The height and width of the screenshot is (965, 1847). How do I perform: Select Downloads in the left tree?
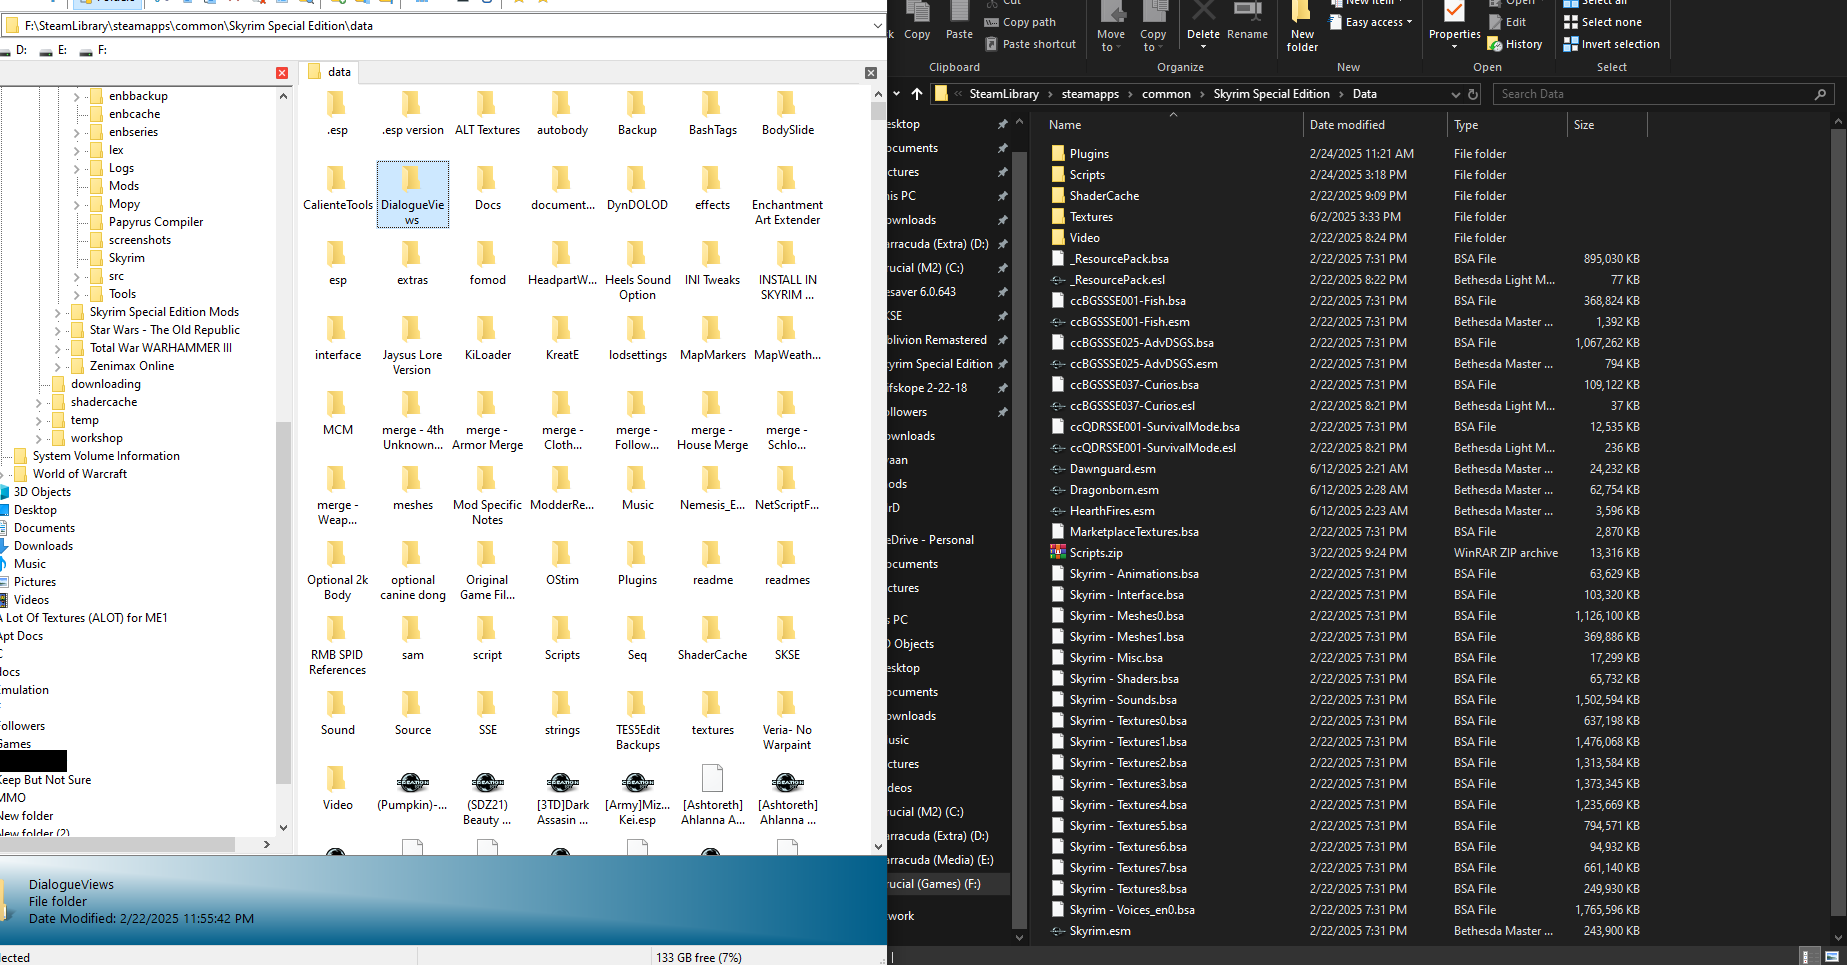coord(43,546)
